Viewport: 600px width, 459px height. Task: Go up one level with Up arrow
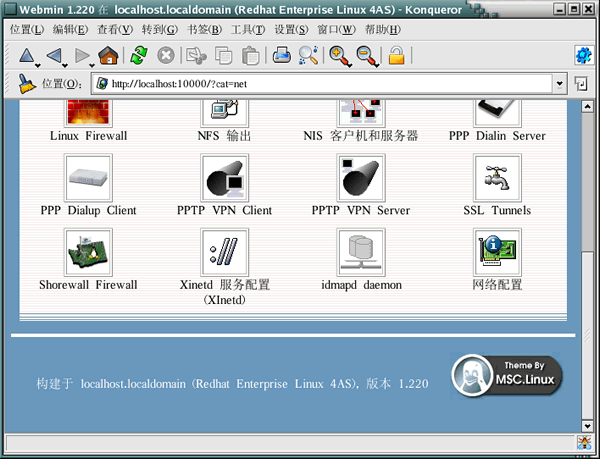coord(26,56)
